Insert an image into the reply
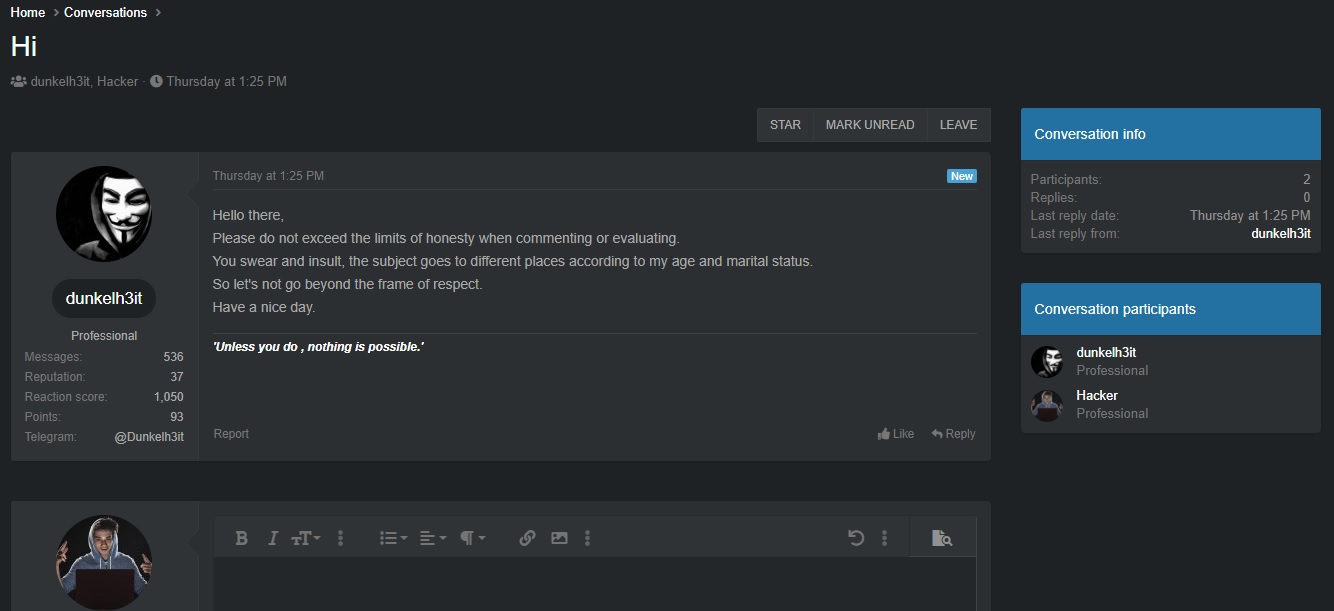Screen dimensions: 1334x611 tap(559, 538)
